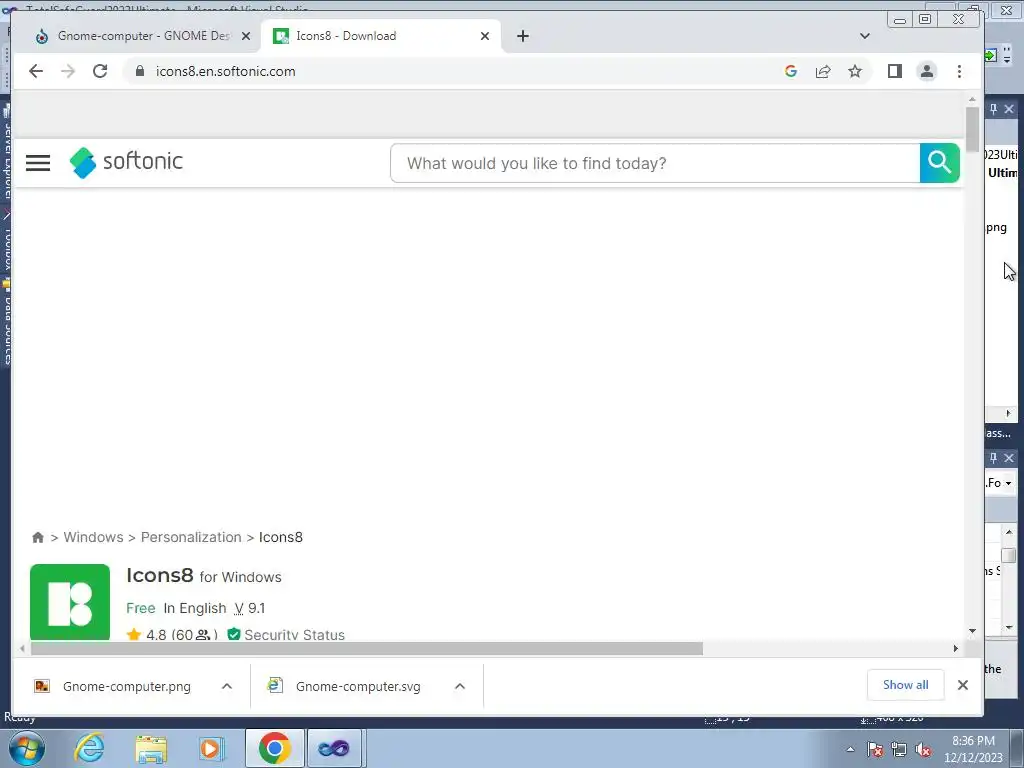The width and height of the screenshot is (1024, 768).
Task: Close the lower Visual Studio side panel
Action: tap(1009, 458)
